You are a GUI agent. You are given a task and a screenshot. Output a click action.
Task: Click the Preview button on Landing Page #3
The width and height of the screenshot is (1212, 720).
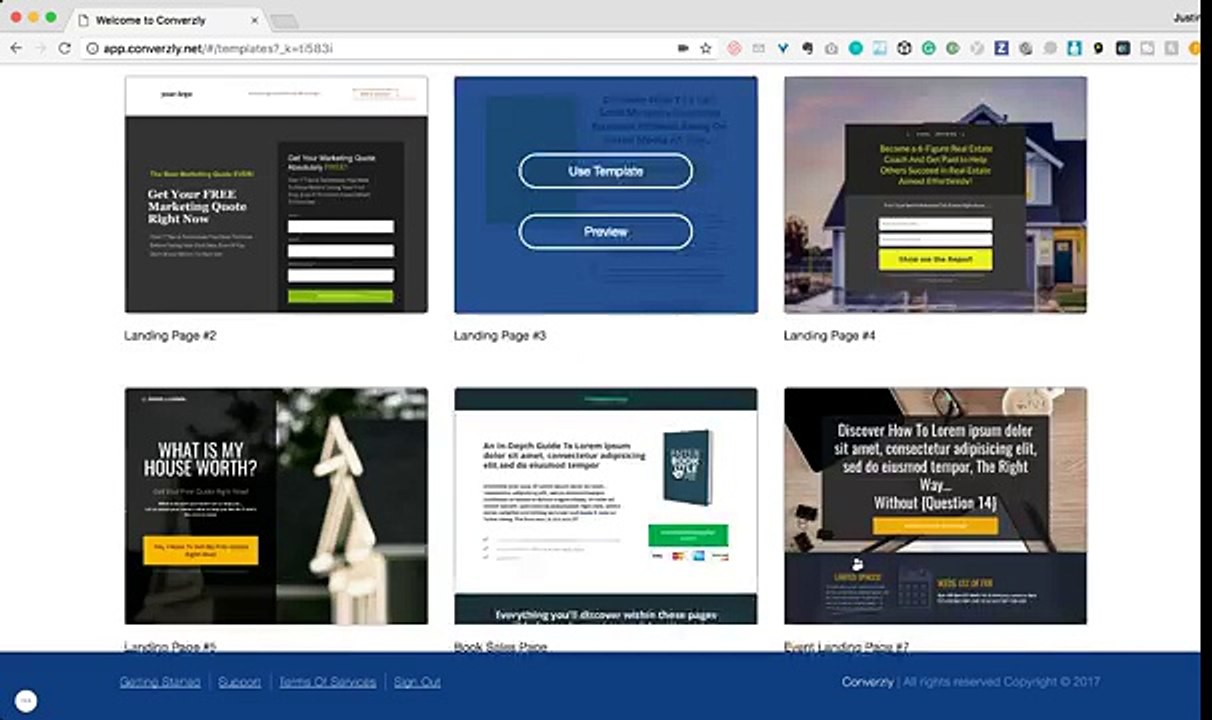click(x=605, y=232)
